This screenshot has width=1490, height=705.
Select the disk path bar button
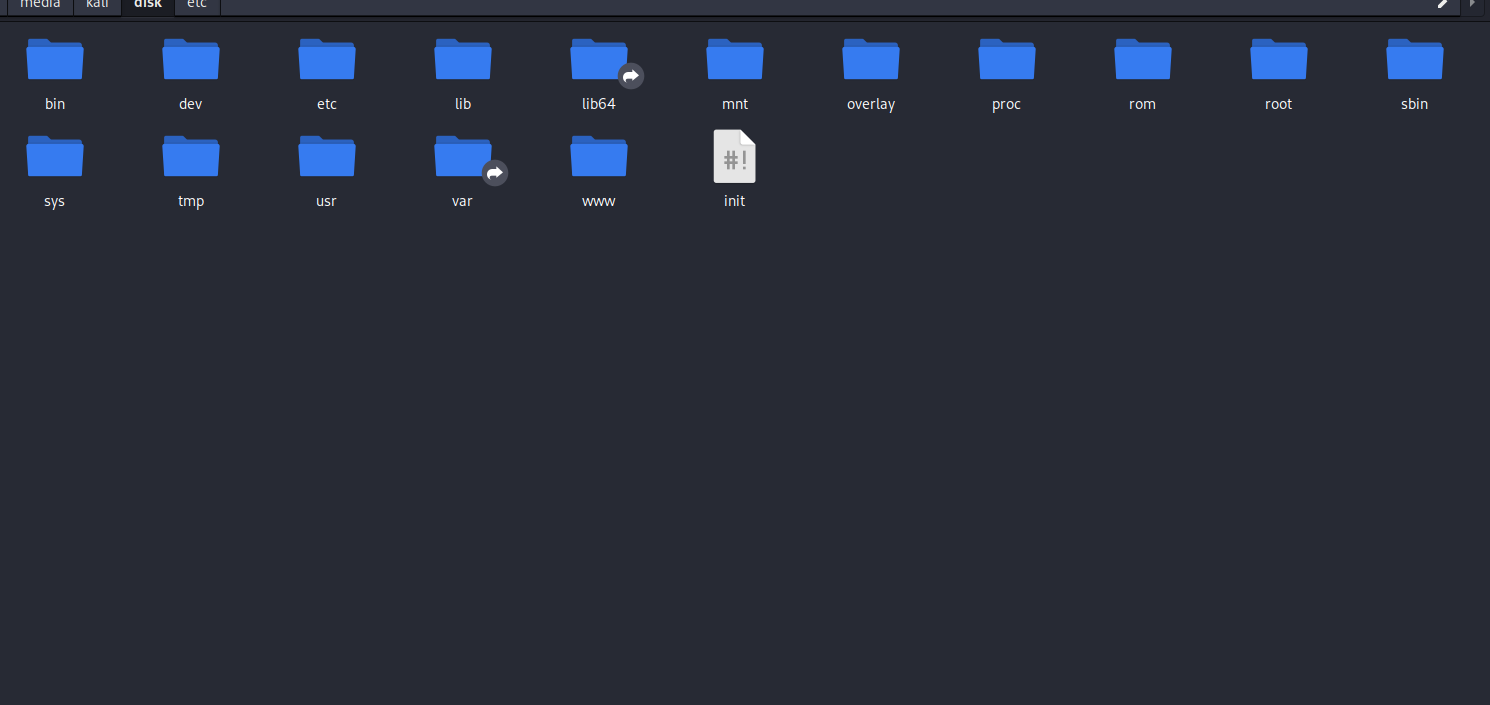(148, 6)
